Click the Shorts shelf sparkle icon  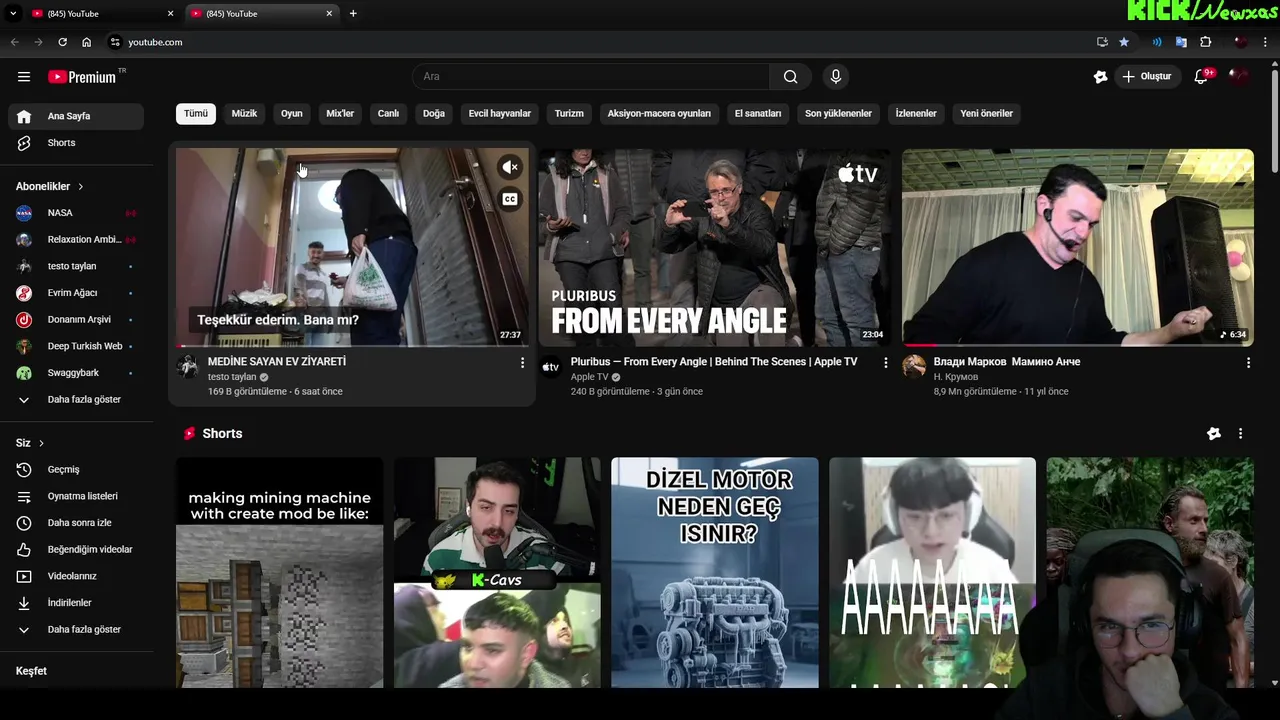[1214, 434]
